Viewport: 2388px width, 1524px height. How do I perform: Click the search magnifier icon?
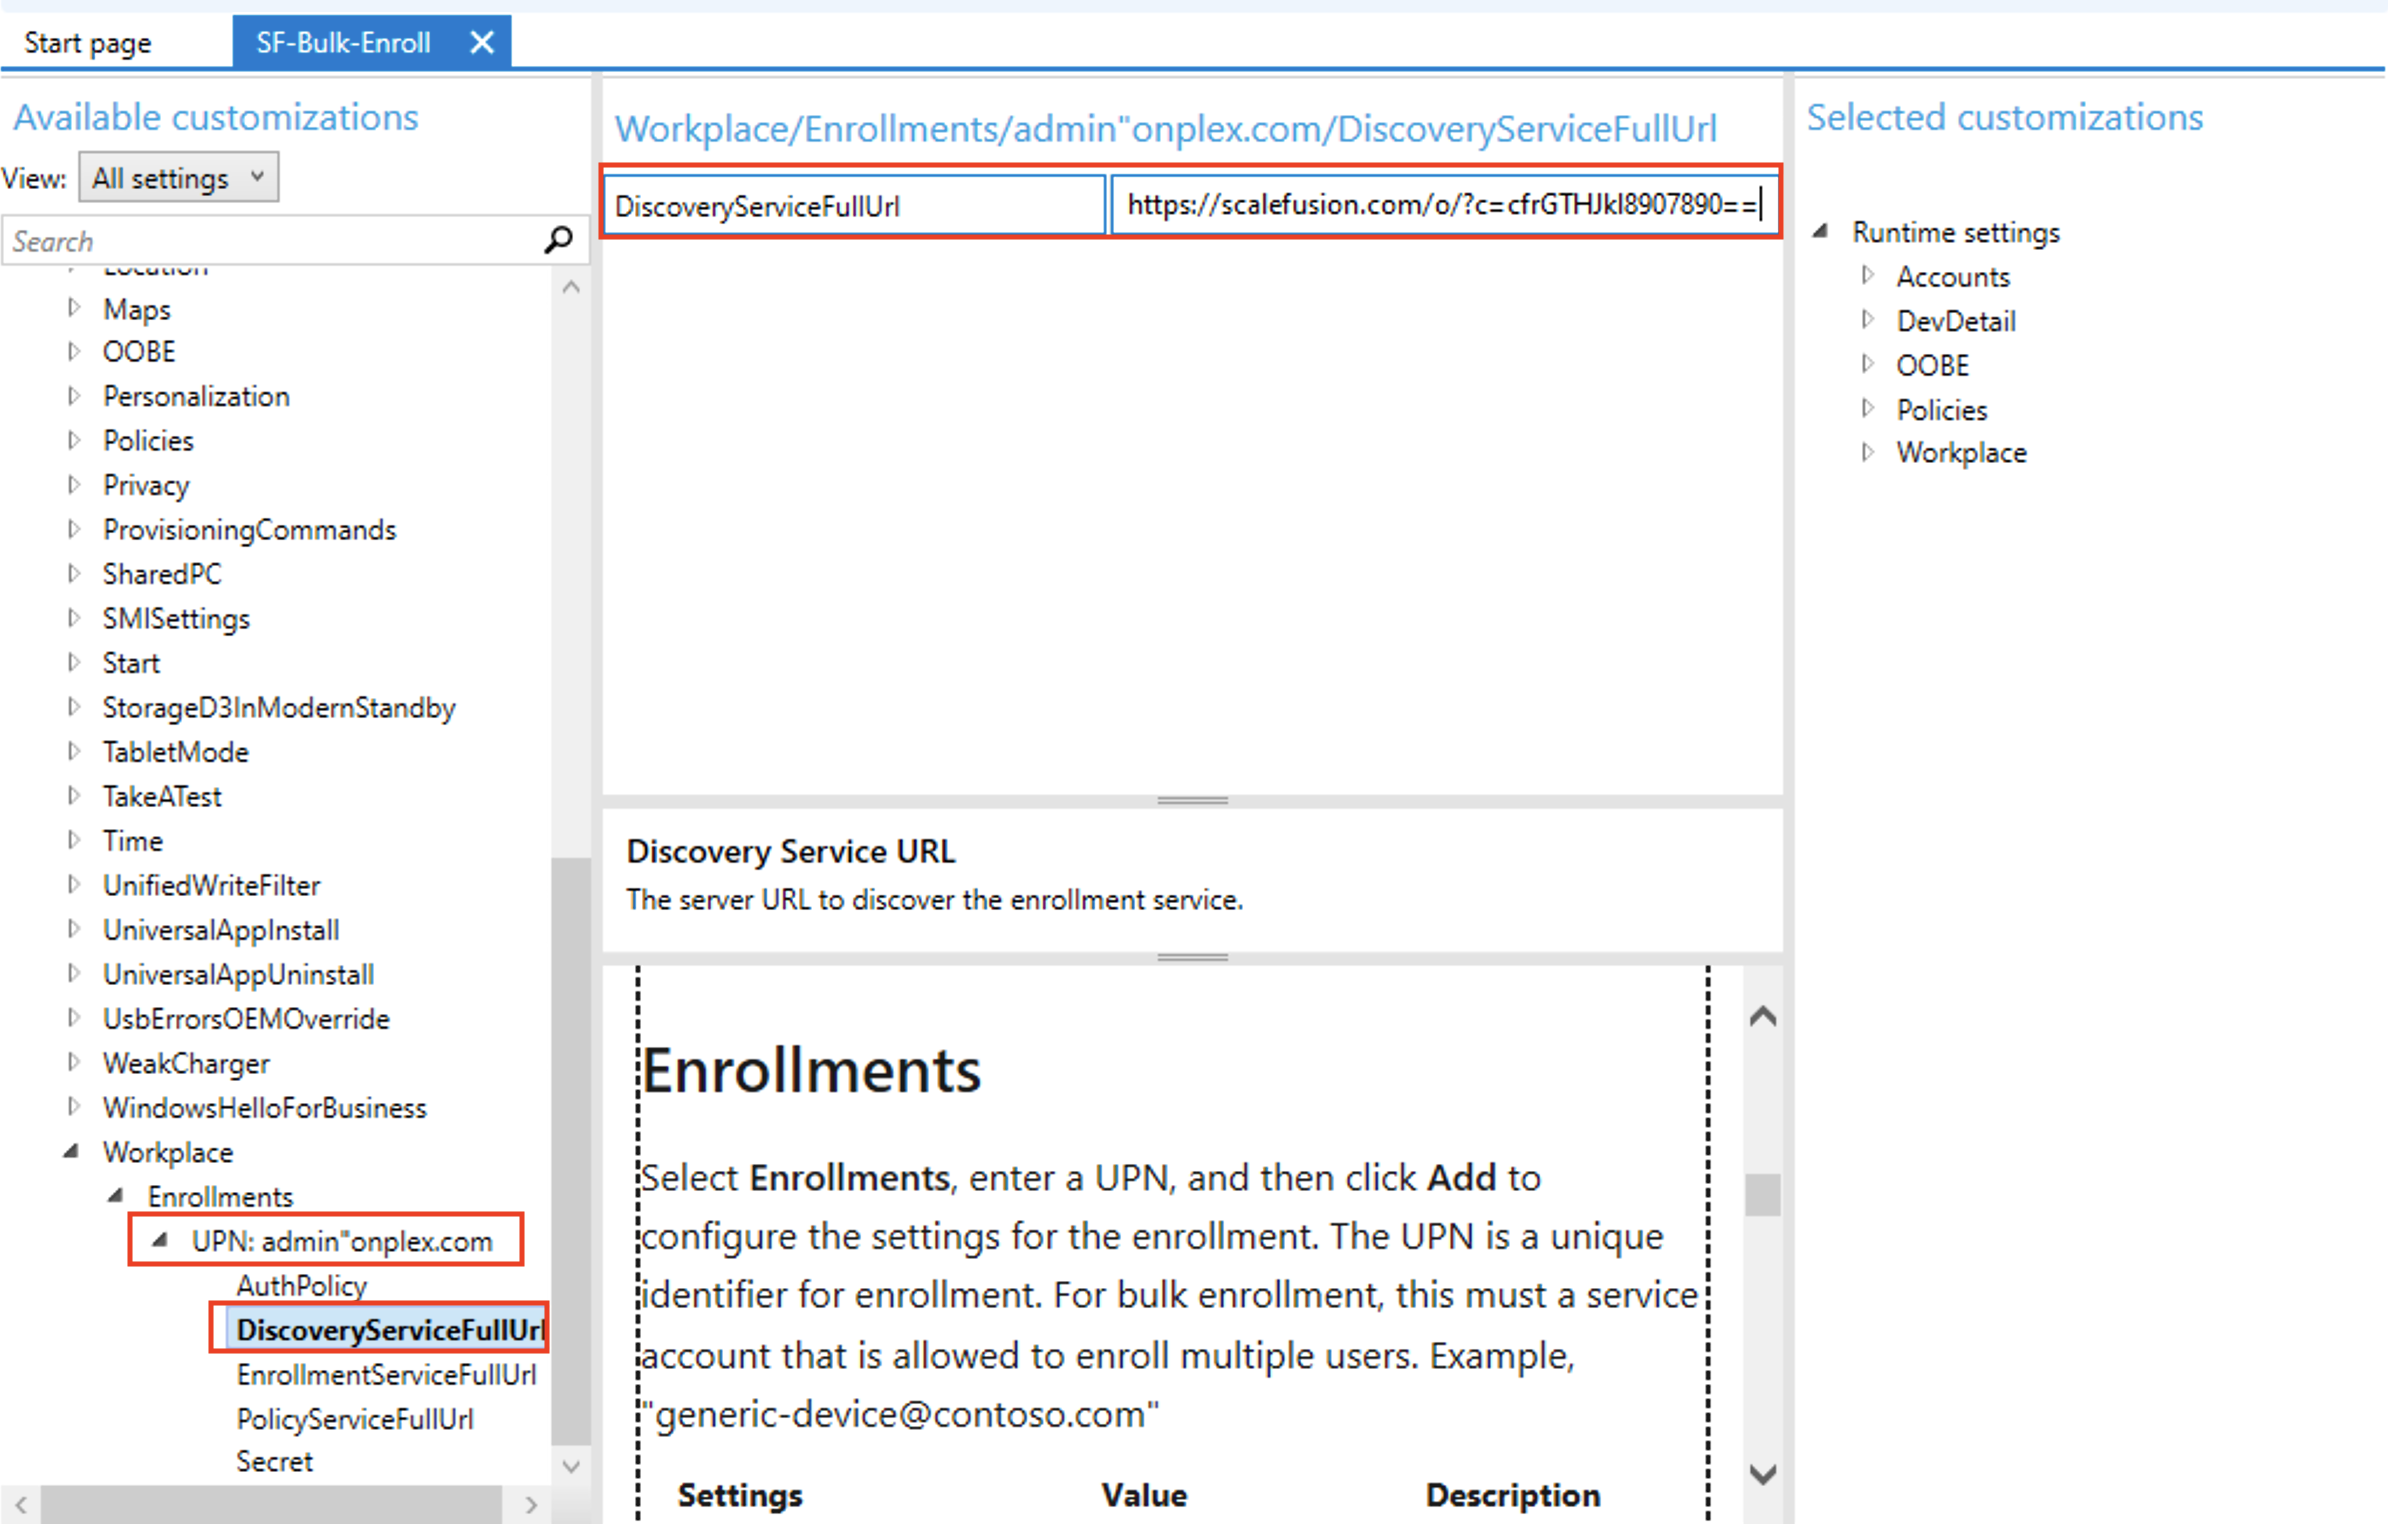[x=558, y=240]
